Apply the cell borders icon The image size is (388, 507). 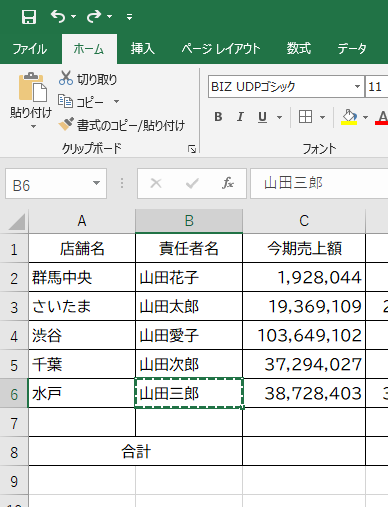305,117
